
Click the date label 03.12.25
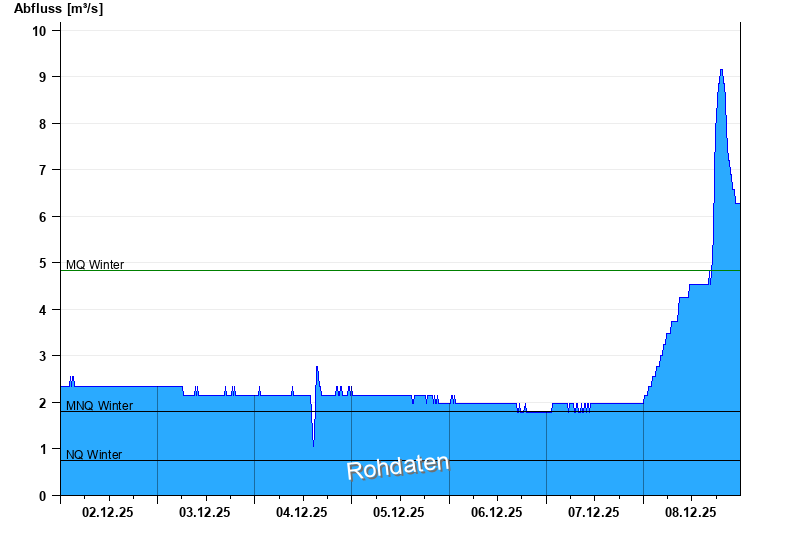205,512
